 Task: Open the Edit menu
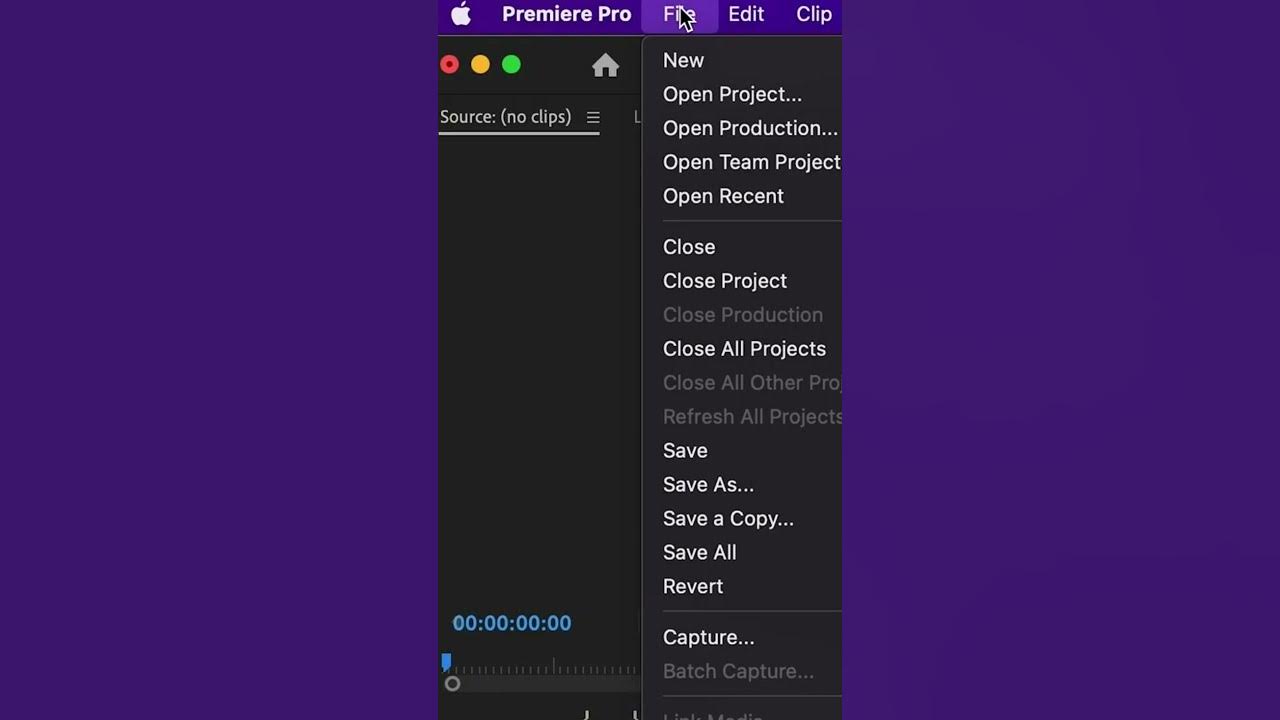click(746, 14)
